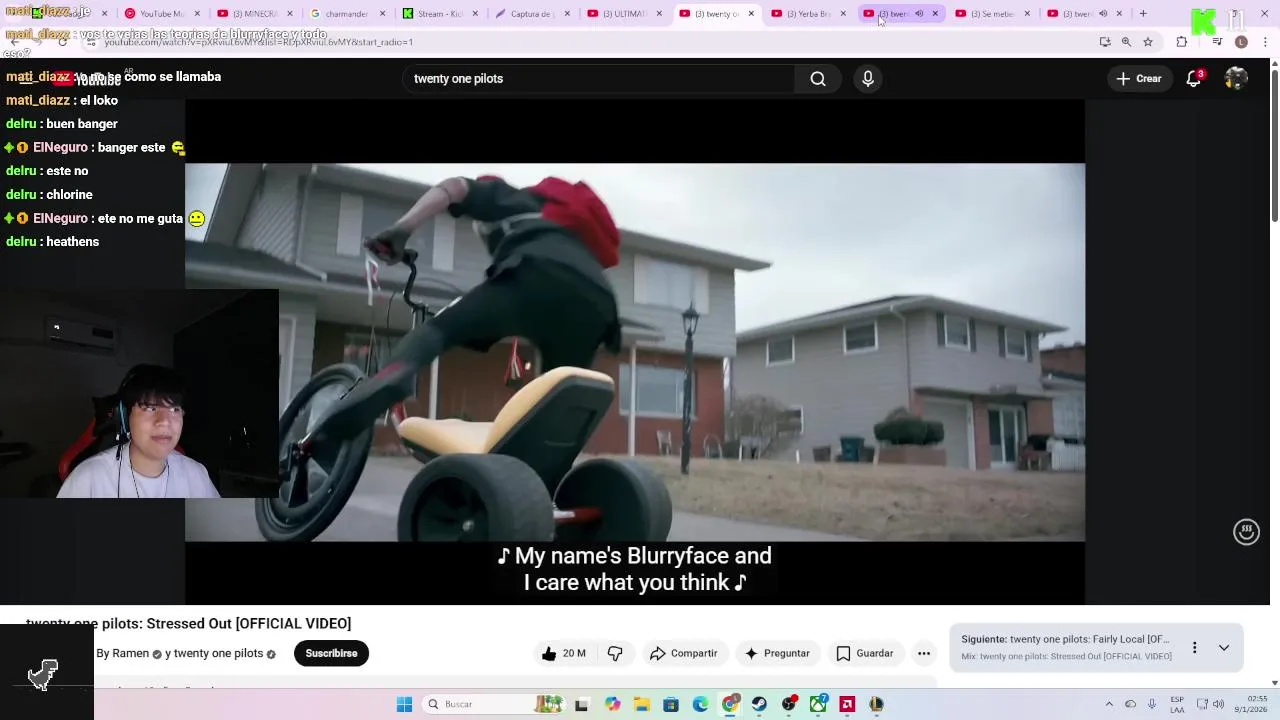This screenshot has width=1280, height=720.
Task: Click the 'Stressed Out [OFFICIAL VIDEO]' title
Action: click(x=249, y=624)
